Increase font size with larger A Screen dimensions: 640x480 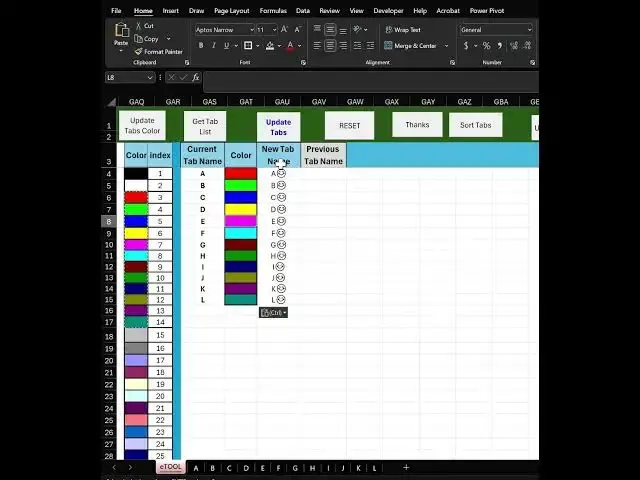284,29
